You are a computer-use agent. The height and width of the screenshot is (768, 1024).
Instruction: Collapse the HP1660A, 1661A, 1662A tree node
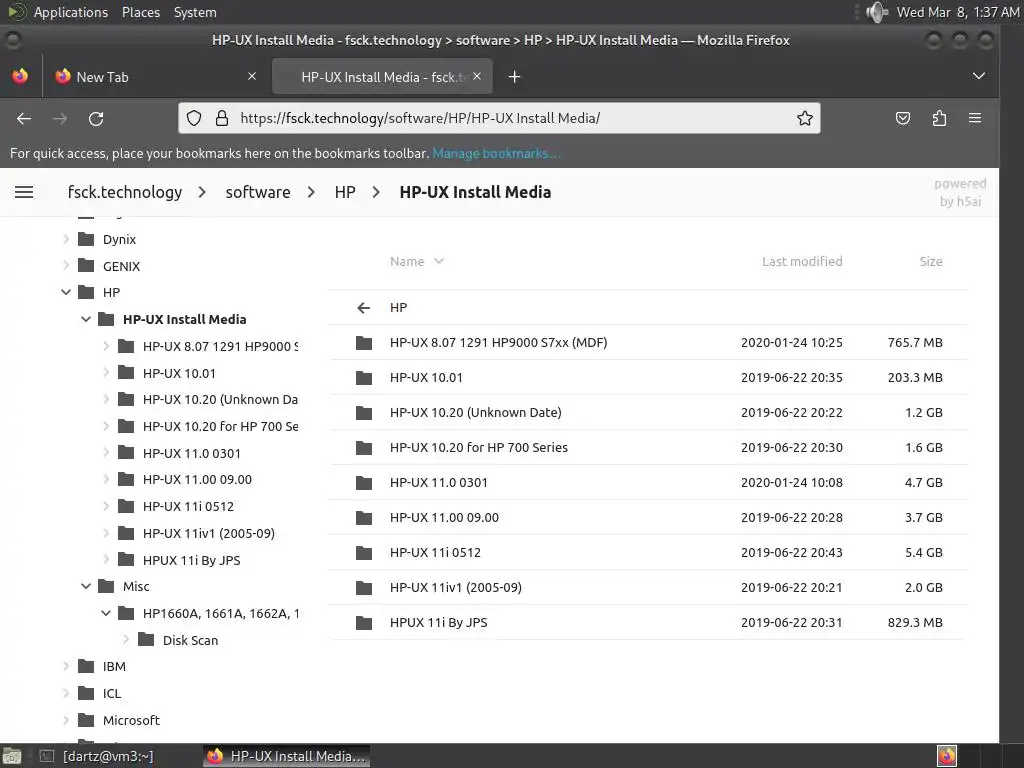[106, 613]
